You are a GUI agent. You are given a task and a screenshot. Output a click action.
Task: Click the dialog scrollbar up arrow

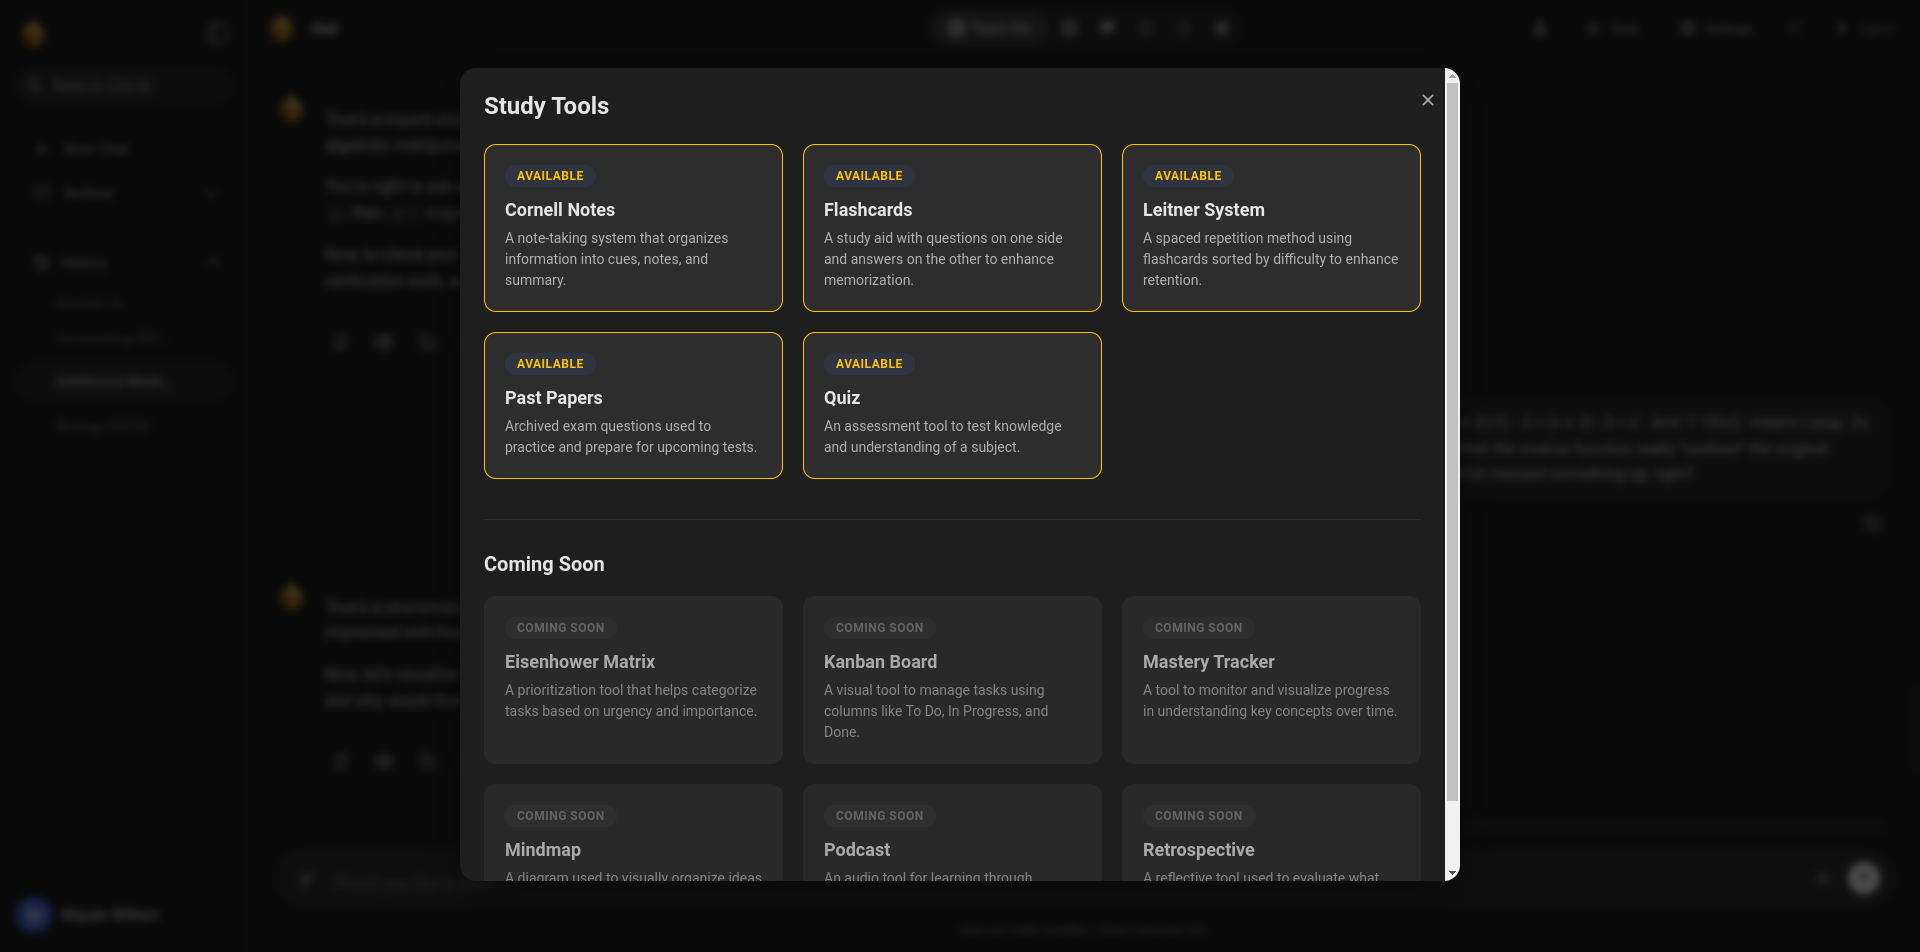coord(1452,76)
